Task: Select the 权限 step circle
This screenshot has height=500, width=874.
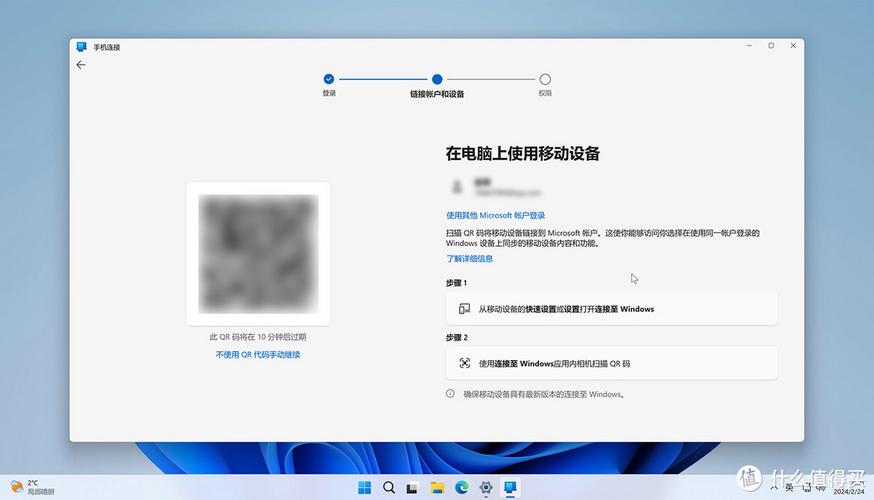Action: coord(545,79)
